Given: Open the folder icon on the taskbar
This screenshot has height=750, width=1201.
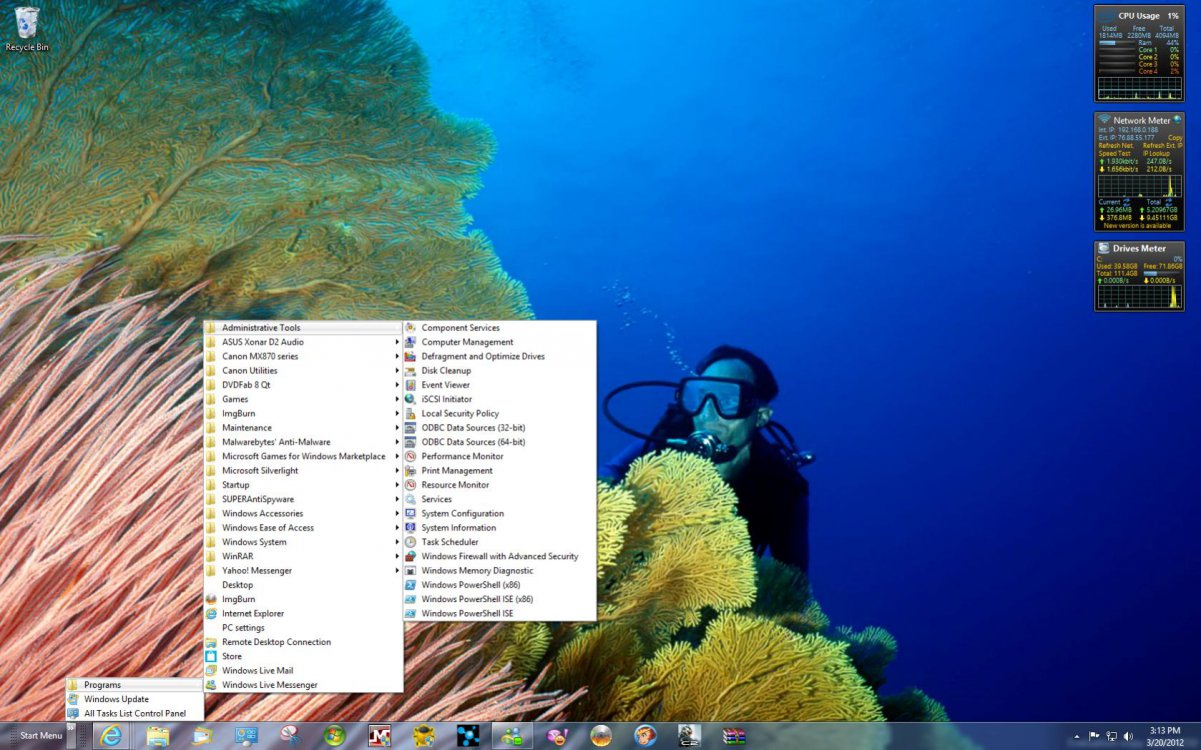Looking at the screenshot, I should (x=157, y=736).
